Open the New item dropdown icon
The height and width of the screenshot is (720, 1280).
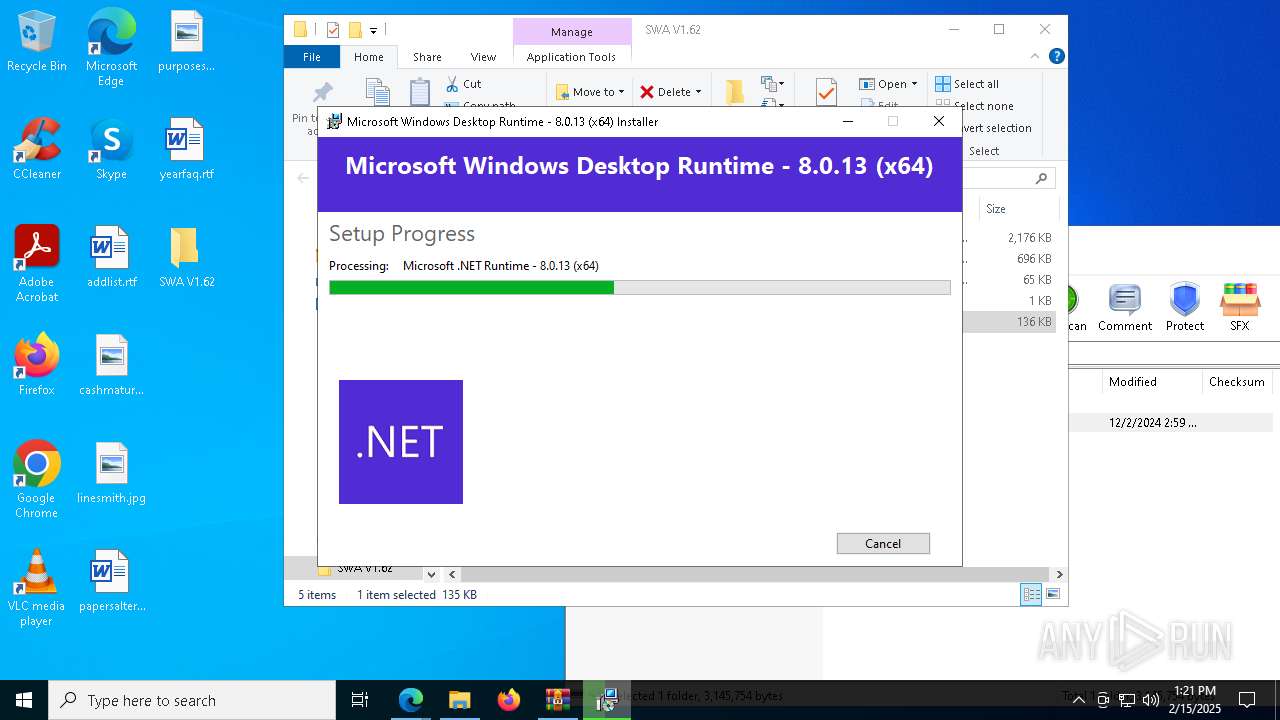(772, 84)
